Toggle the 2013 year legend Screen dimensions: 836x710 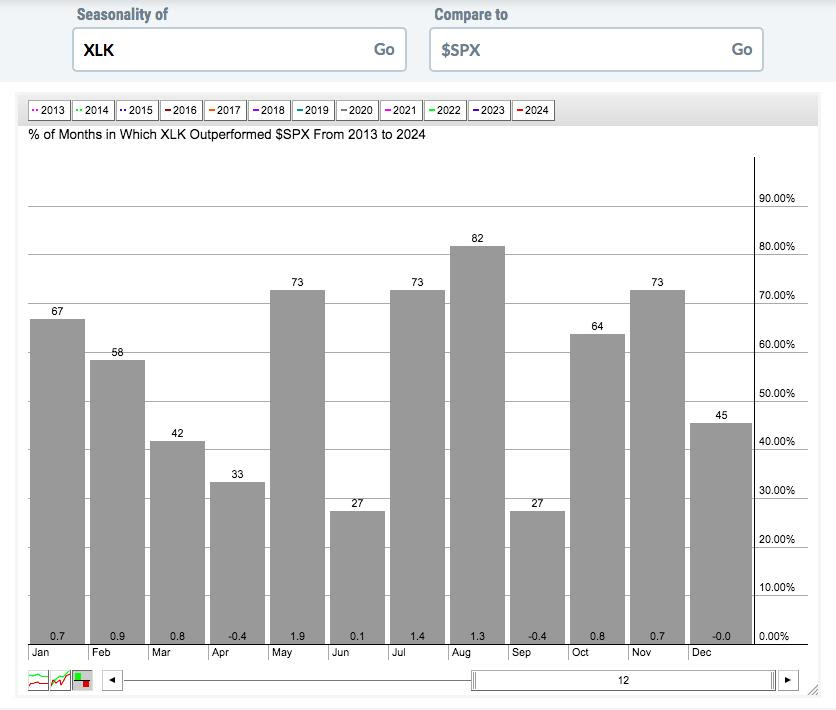click(x=49, y=110)
